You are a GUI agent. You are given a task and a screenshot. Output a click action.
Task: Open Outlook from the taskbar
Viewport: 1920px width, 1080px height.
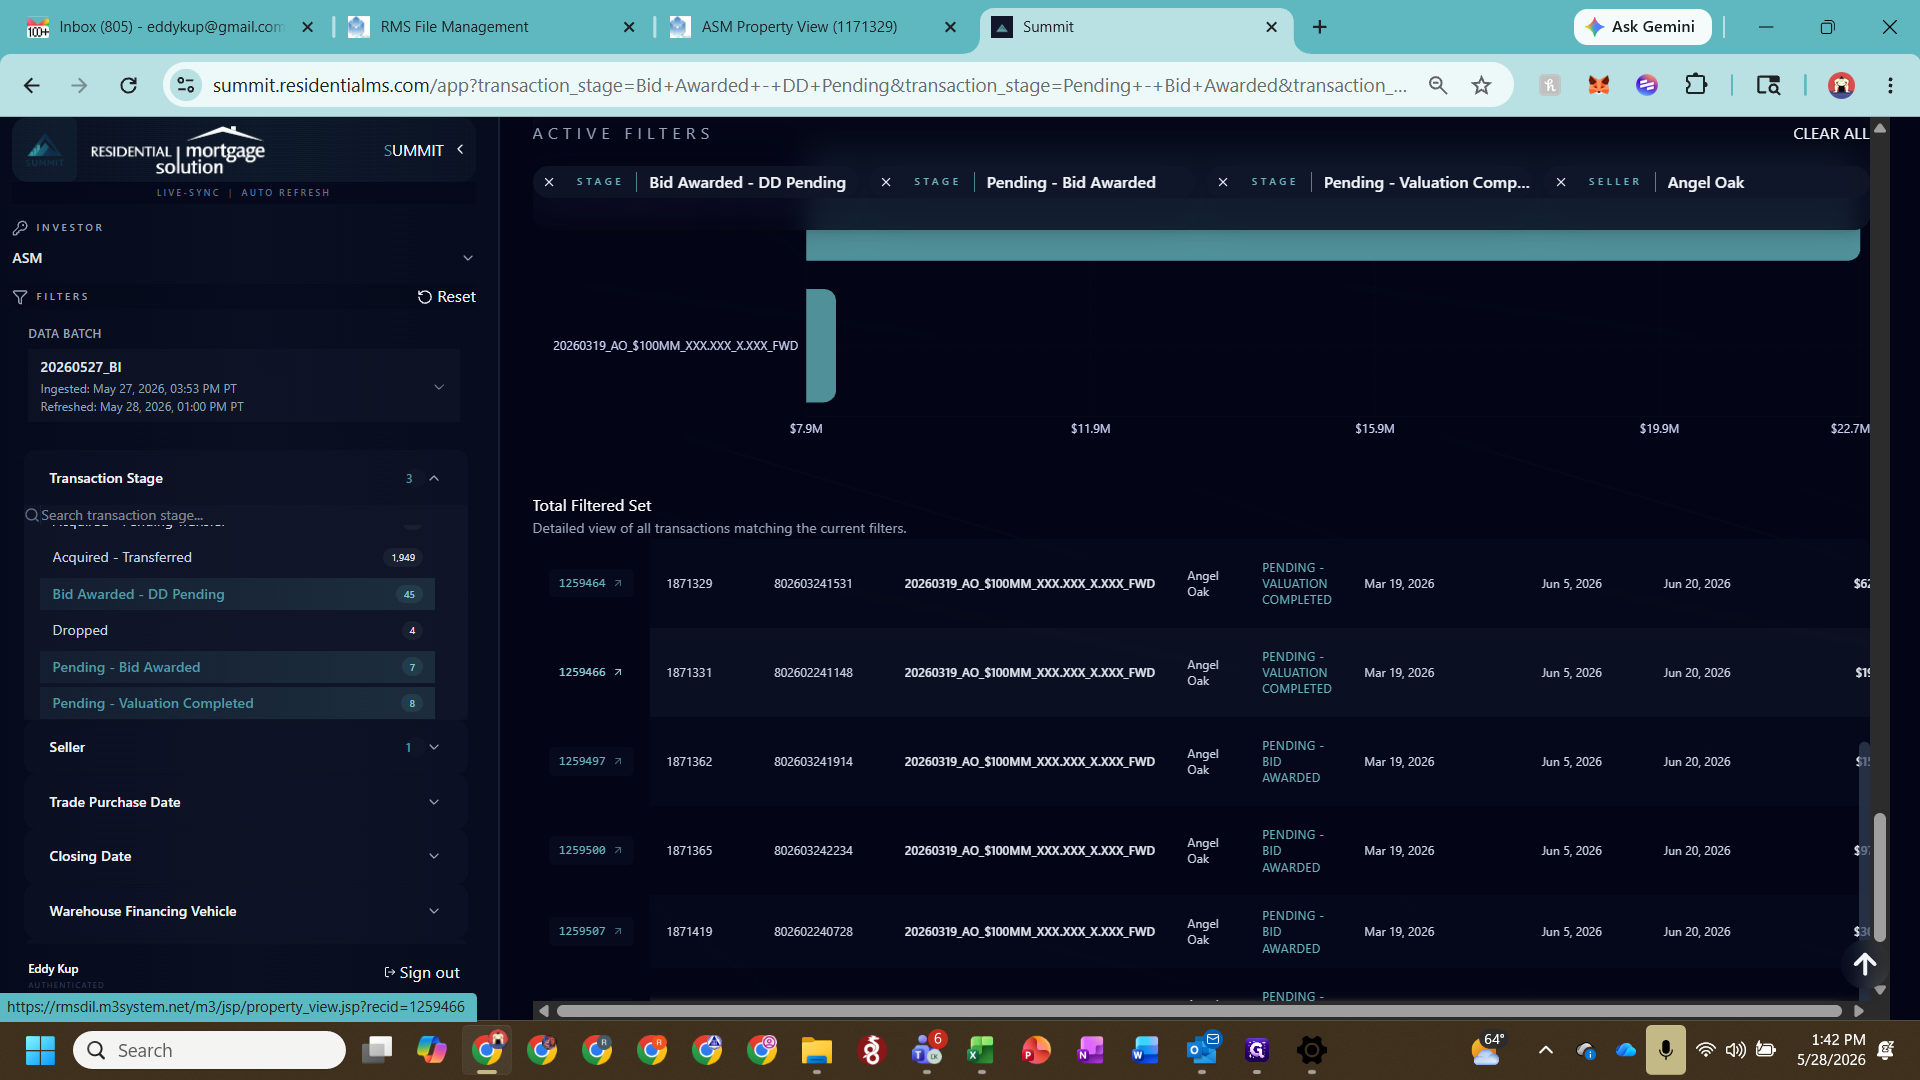tap(1202, 1050)
